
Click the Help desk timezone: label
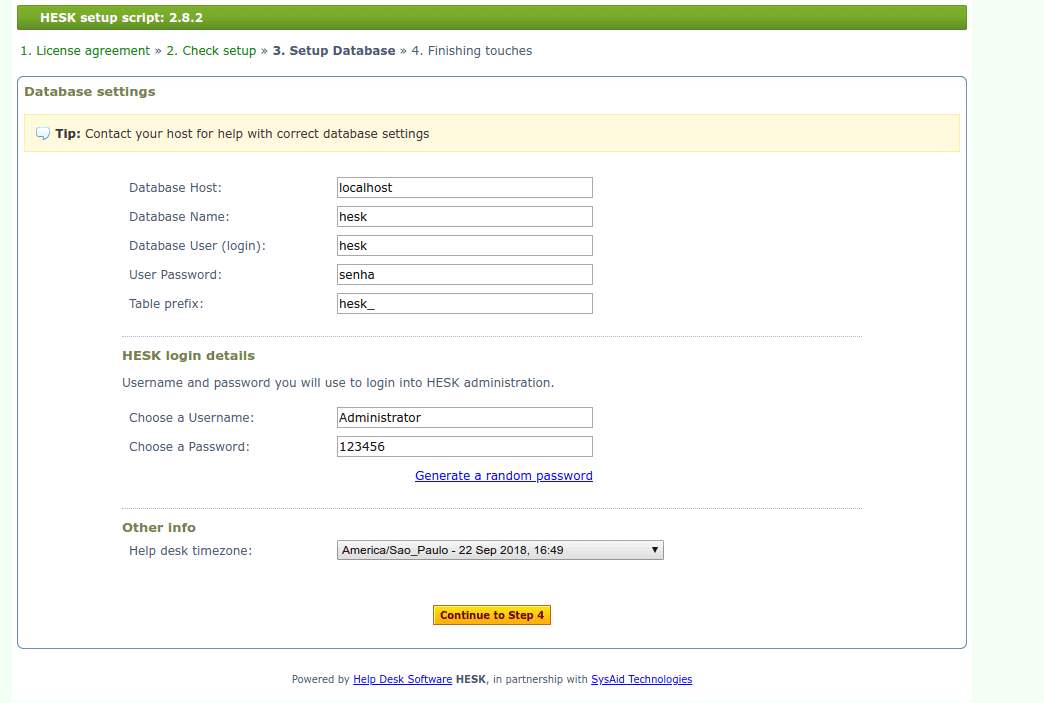pos(190,551)
